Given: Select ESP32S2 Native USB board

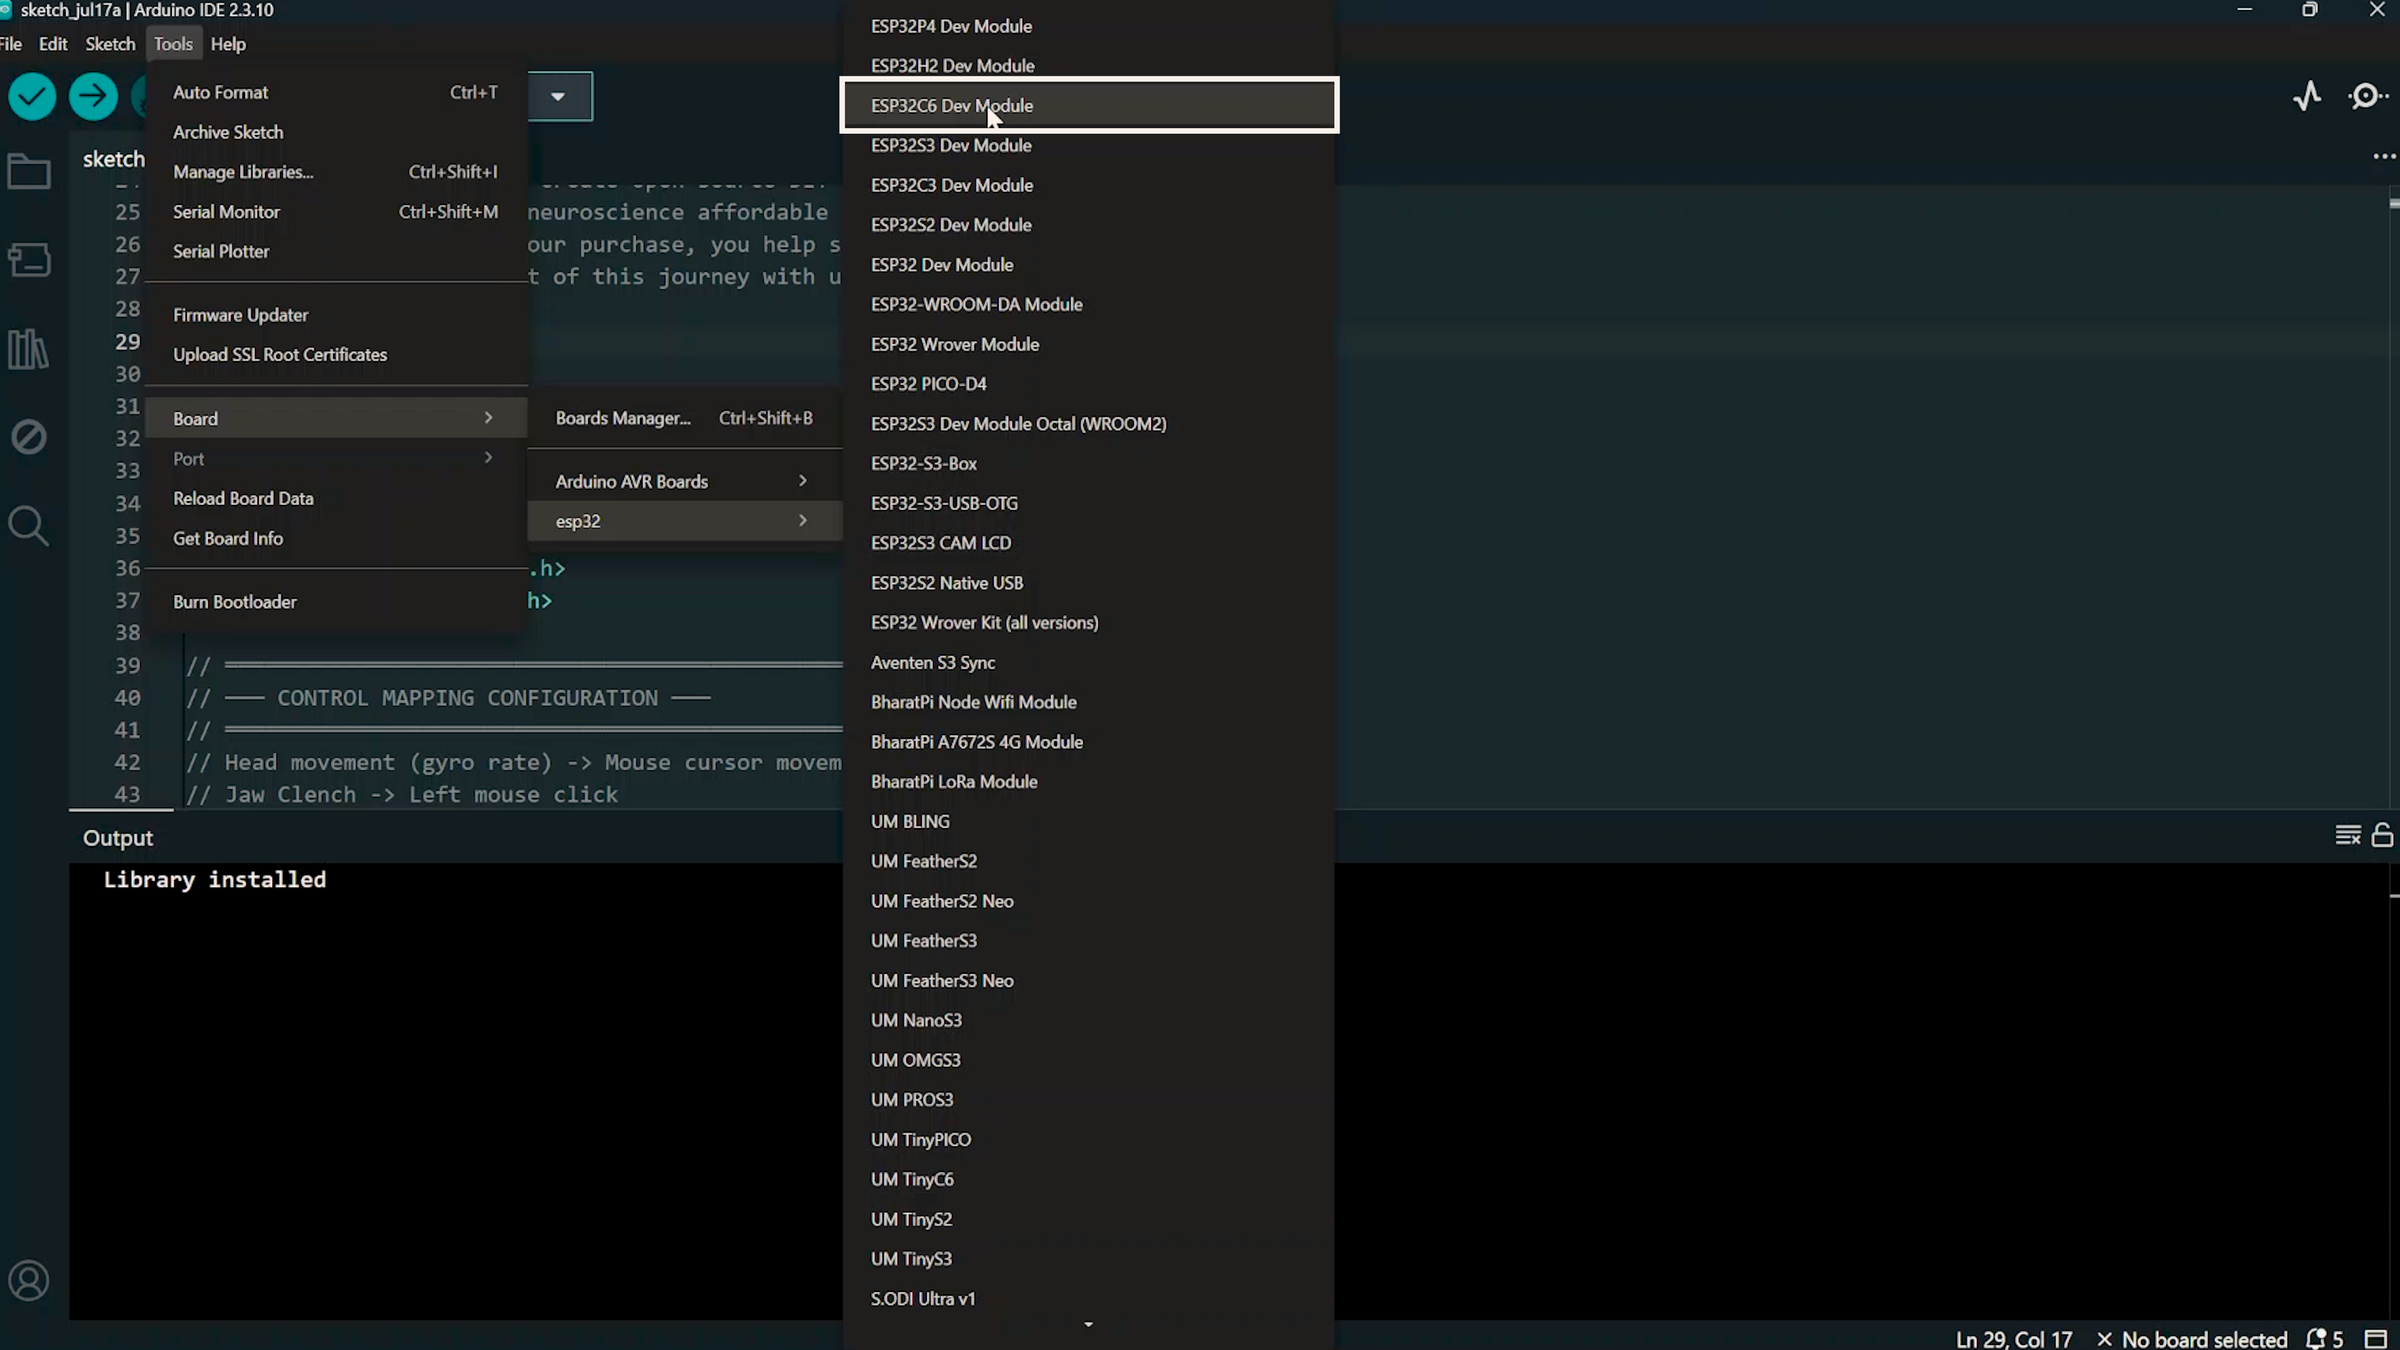Looking at the screenshot, I should click(1089, 583).
